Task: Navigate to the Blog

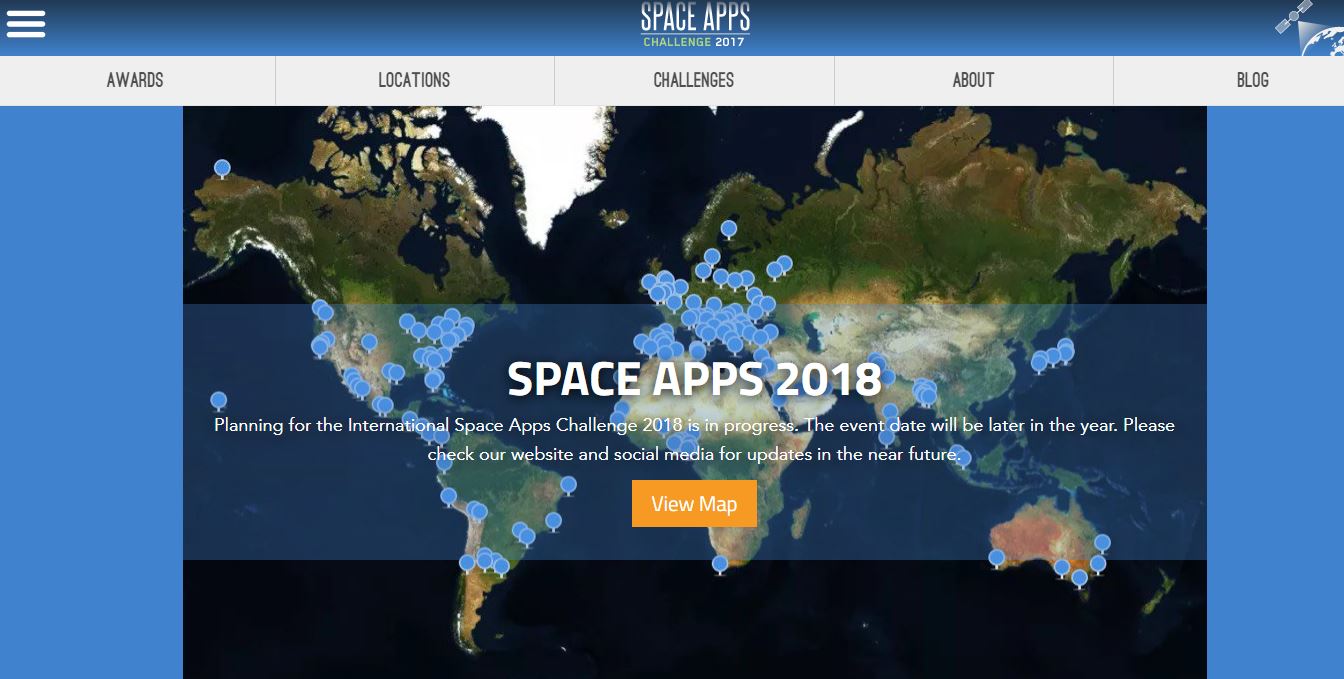Action: coord(1253,80)
